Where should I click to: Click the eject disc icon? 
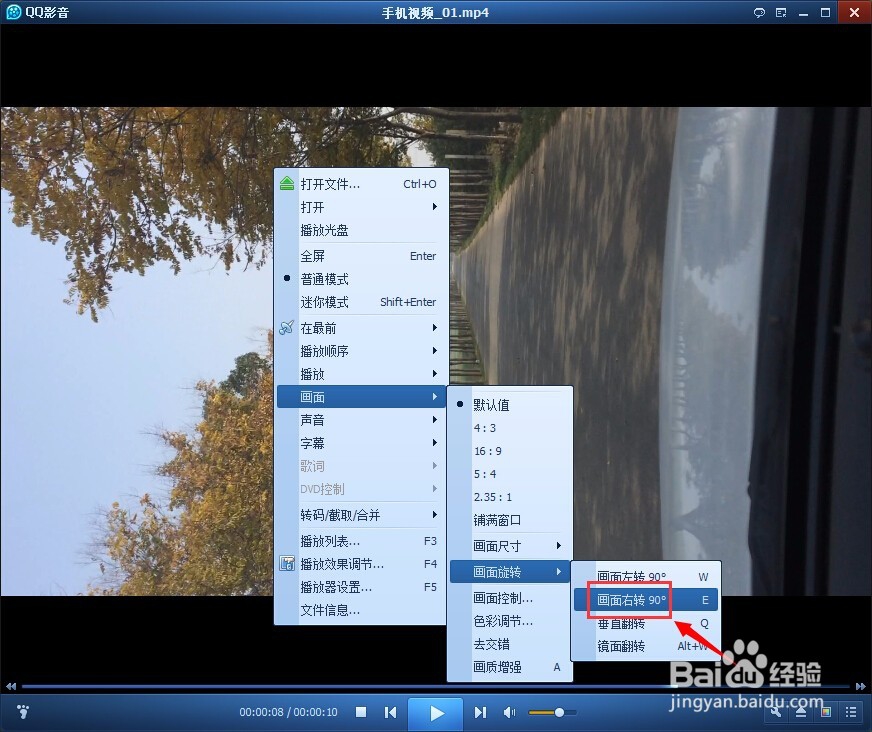pyautogui.click(x=801, y=712)
